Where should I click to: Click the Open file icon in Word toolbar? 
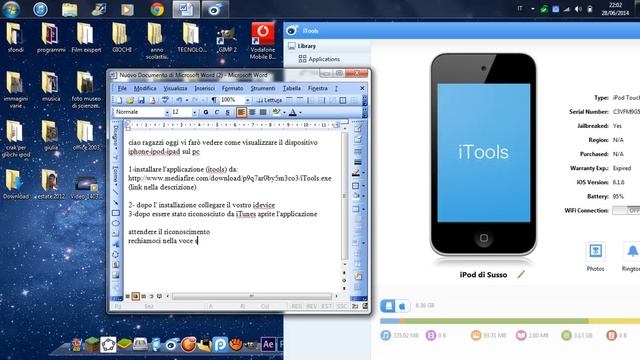tap(130, 100)
